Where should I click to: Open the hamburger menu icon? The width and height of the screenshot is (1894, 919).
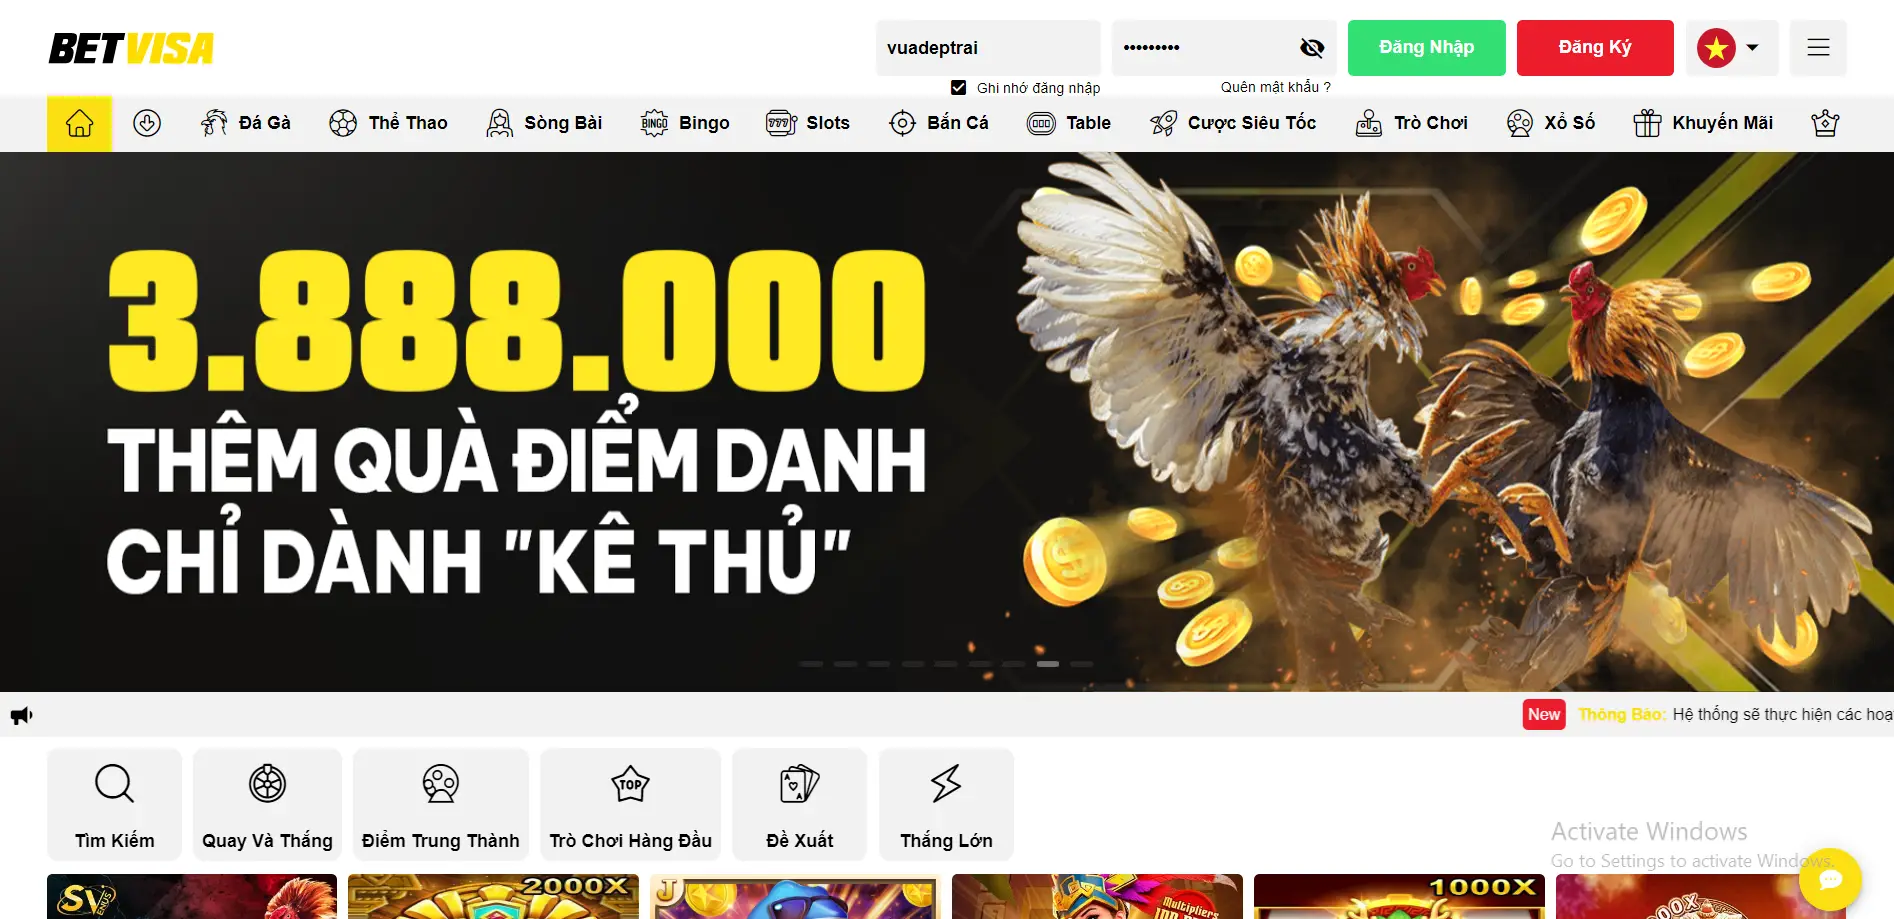click(x=1817, y=47)
